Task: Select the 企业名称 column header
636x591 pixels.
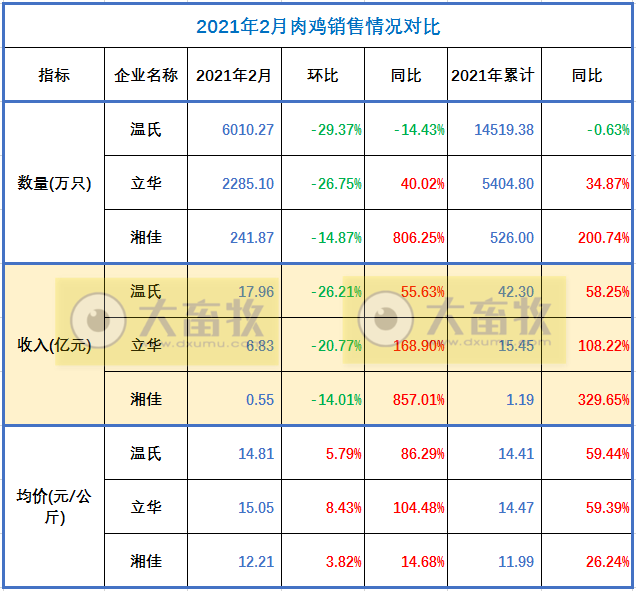Action: click(x=146, y=75)
